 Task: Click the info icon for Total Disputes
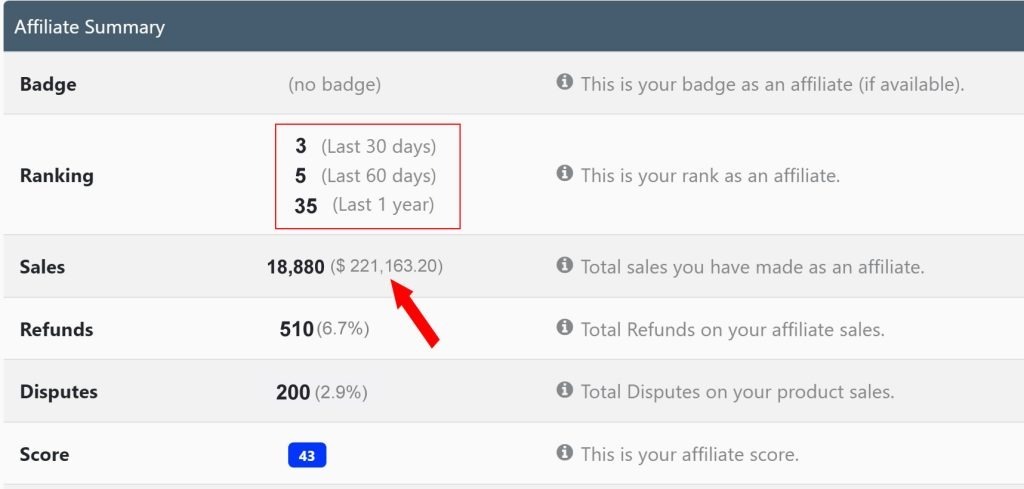pos(564,390)
